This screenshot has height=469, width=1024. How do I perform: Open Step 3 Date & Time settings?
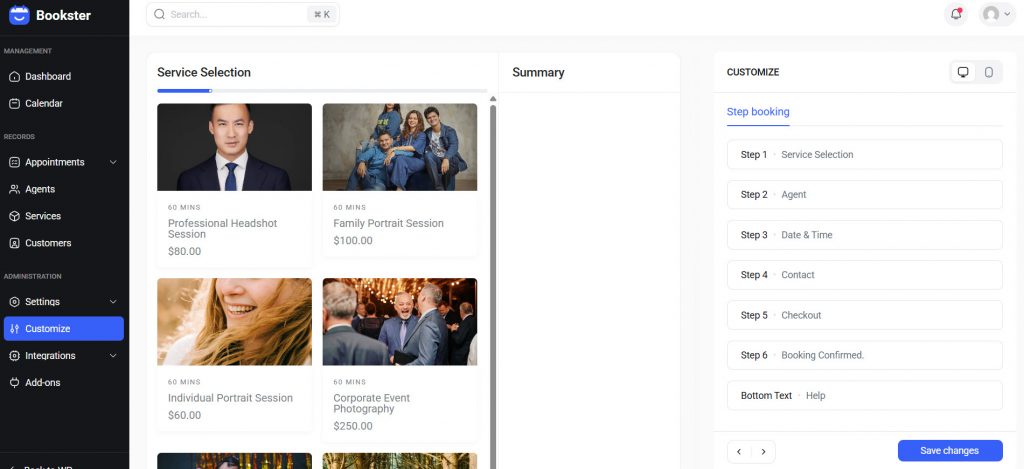tap(864, 235)
